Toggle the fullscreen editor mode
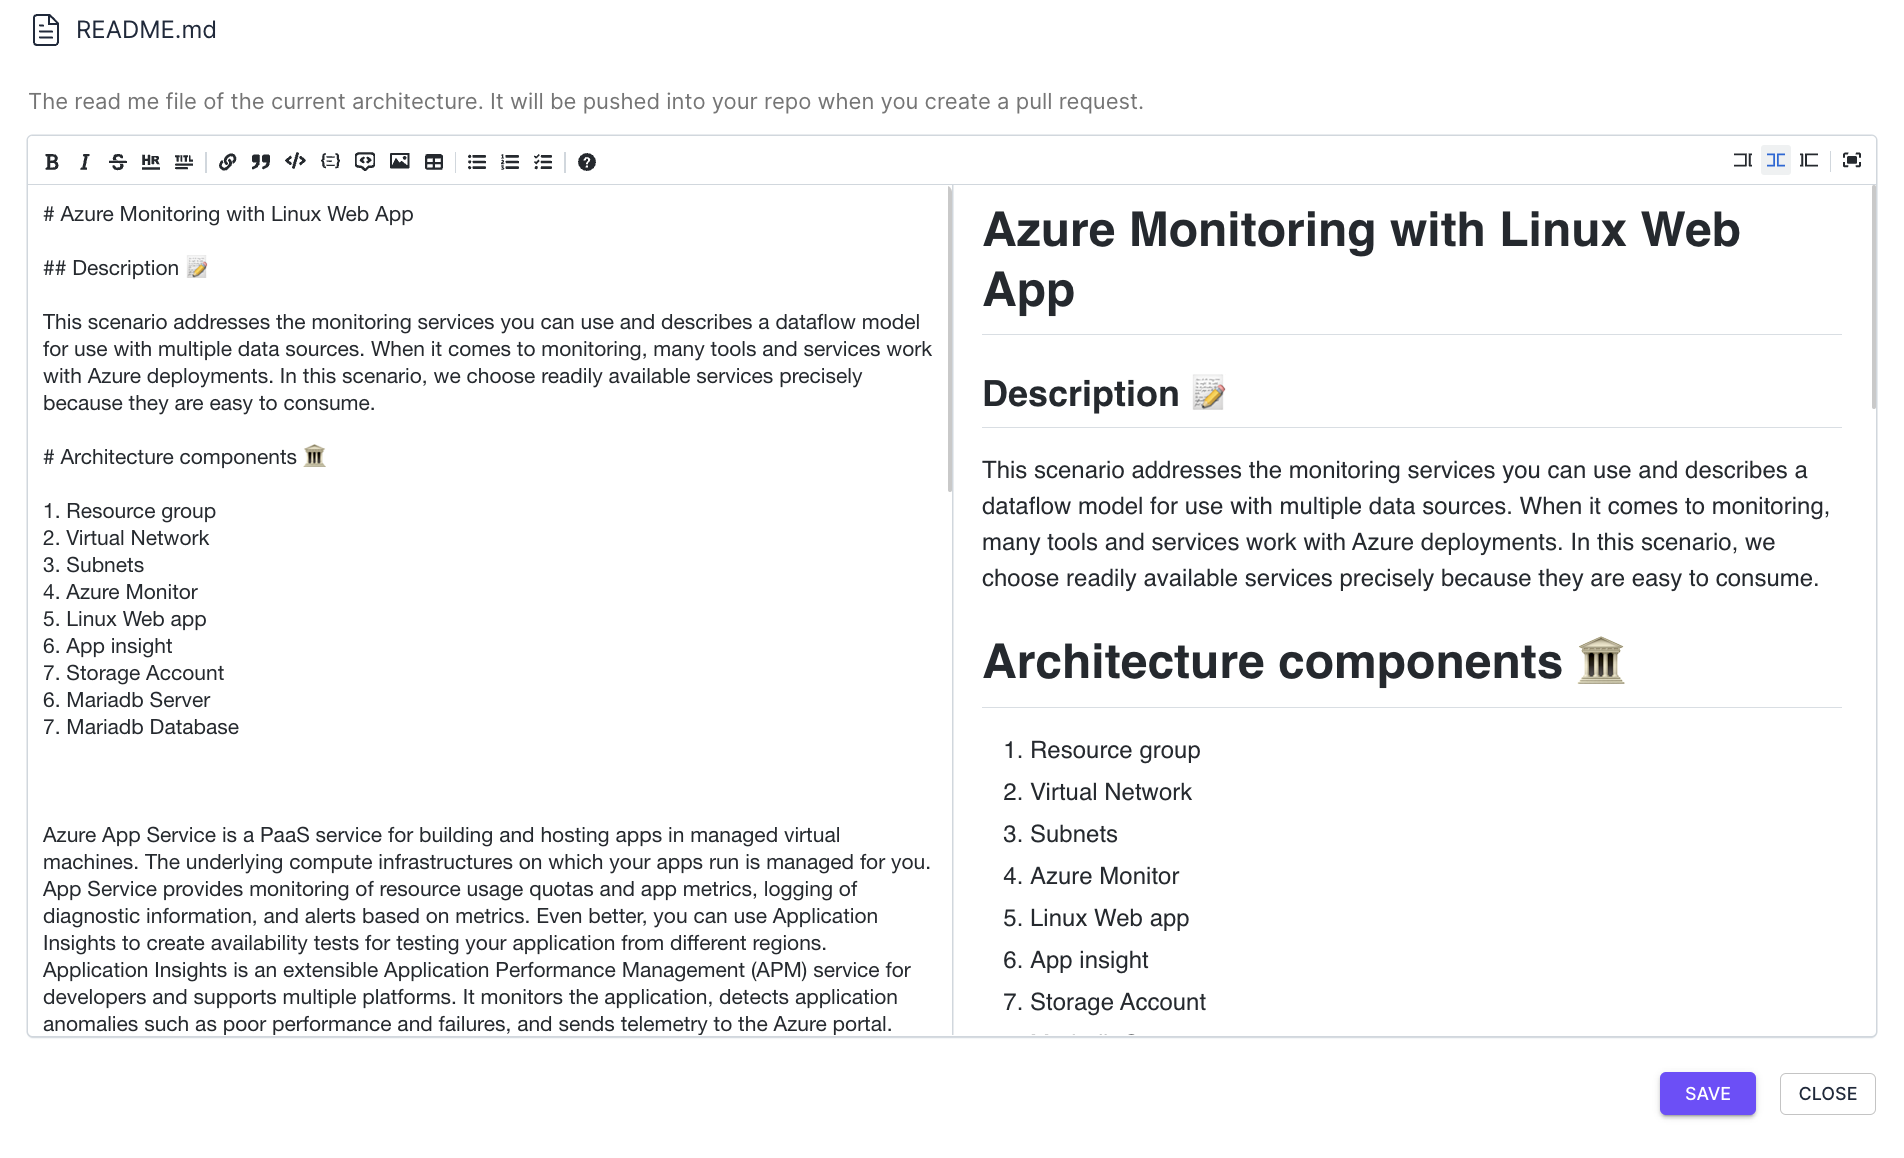This screenshot has width=1904, height=1158. 1852,160
